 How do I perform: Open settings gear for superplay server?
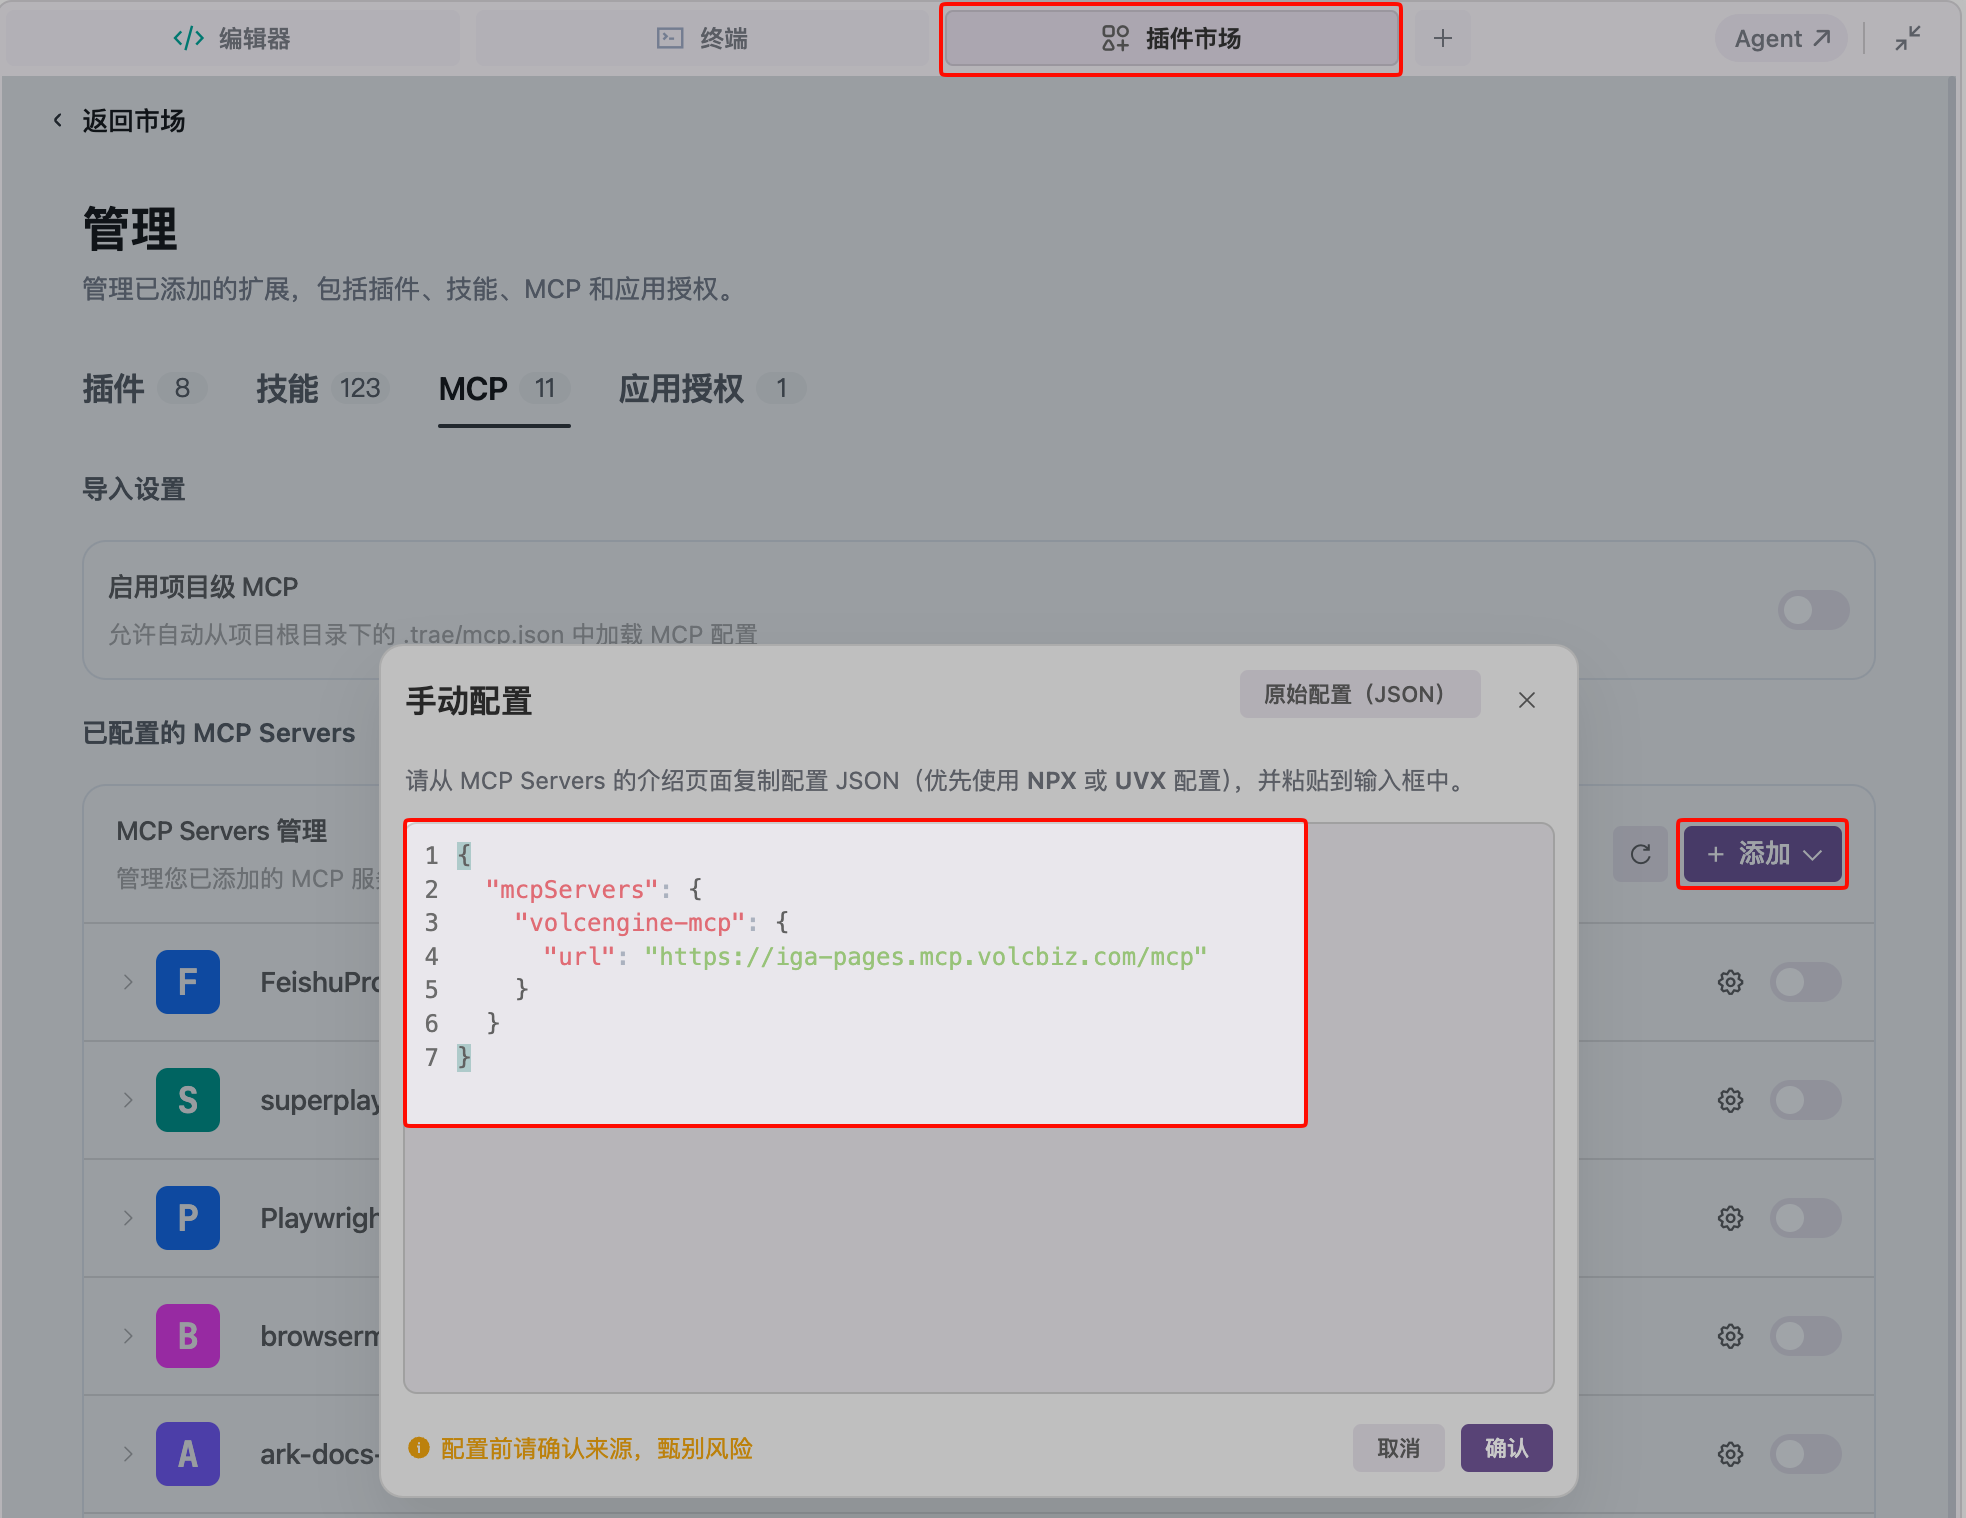(1730, 1100)
